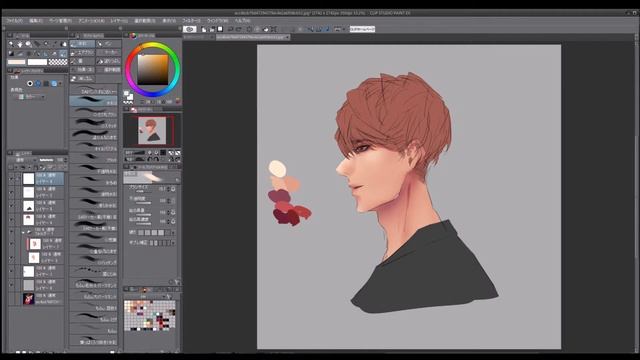Viewport: 640px width, 360px height.
Task: Adjust the layer opacity stepper in Layer panel
Action: coord(65,160)
